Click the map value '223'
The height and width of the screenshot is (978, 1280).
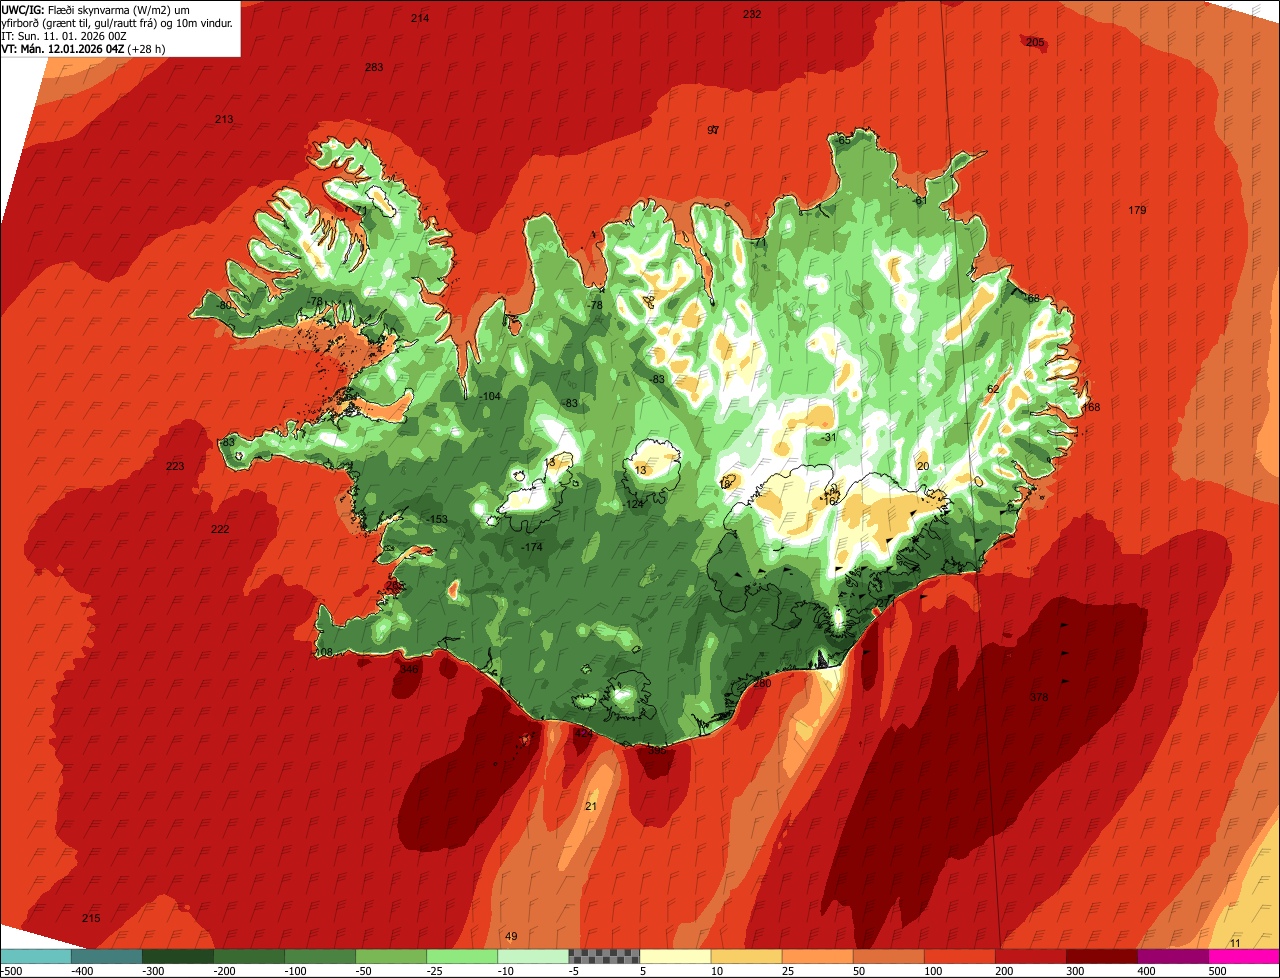(x=175, y=466)
